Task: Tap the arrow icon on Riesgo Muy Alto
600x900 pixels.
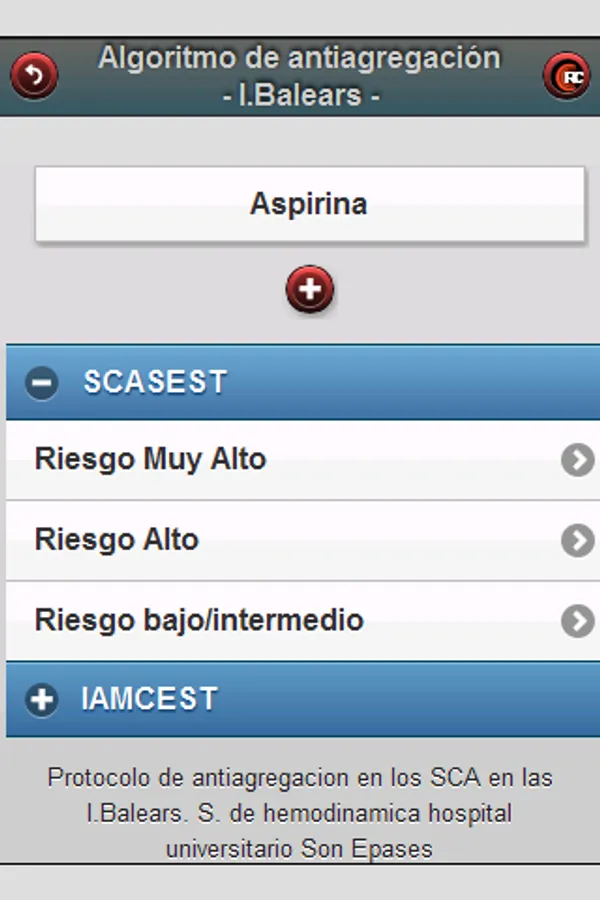Action: pyautogui.click(x=577, y=460)
